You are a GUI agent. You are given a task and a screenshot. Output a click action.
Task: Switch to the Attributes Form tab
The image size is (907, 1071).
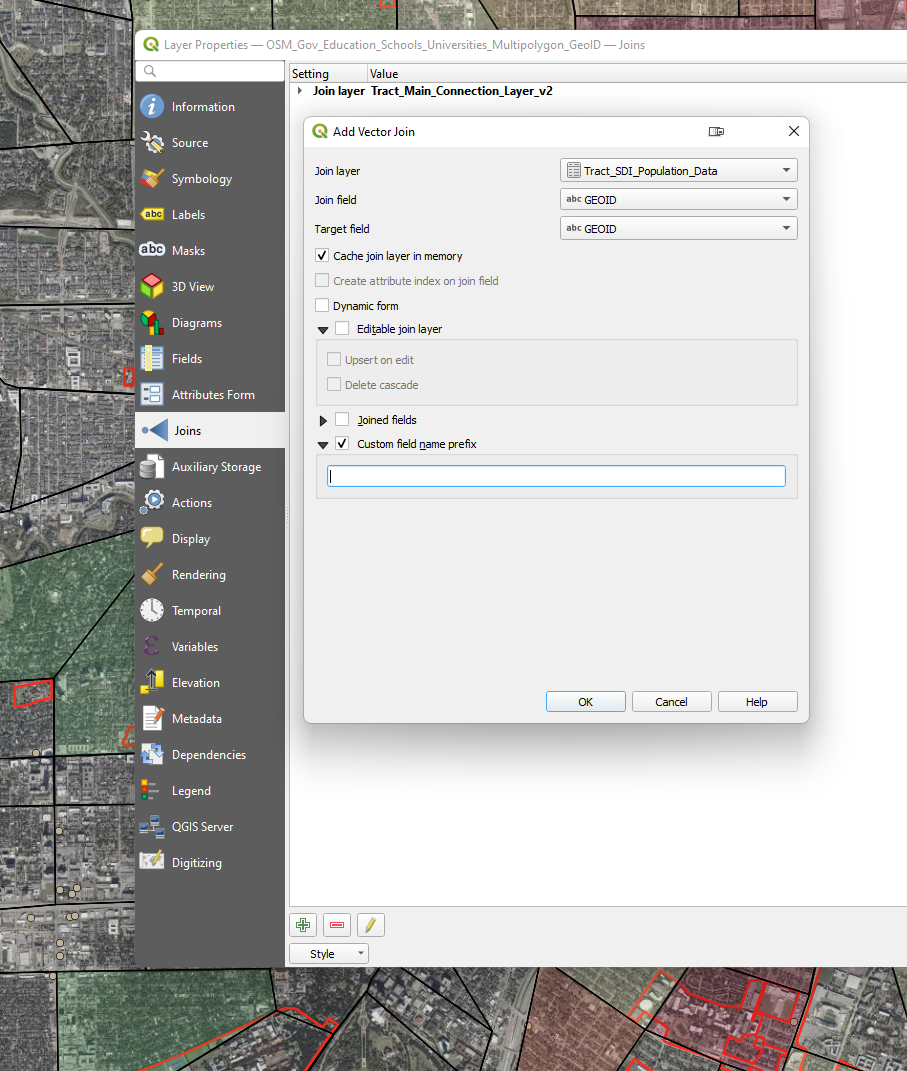210,395
